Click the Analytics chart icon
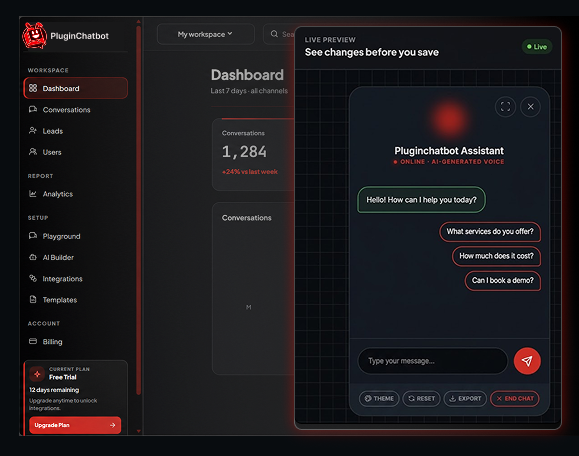This screenshot has width=579, height=456. [x=33, y=193]
